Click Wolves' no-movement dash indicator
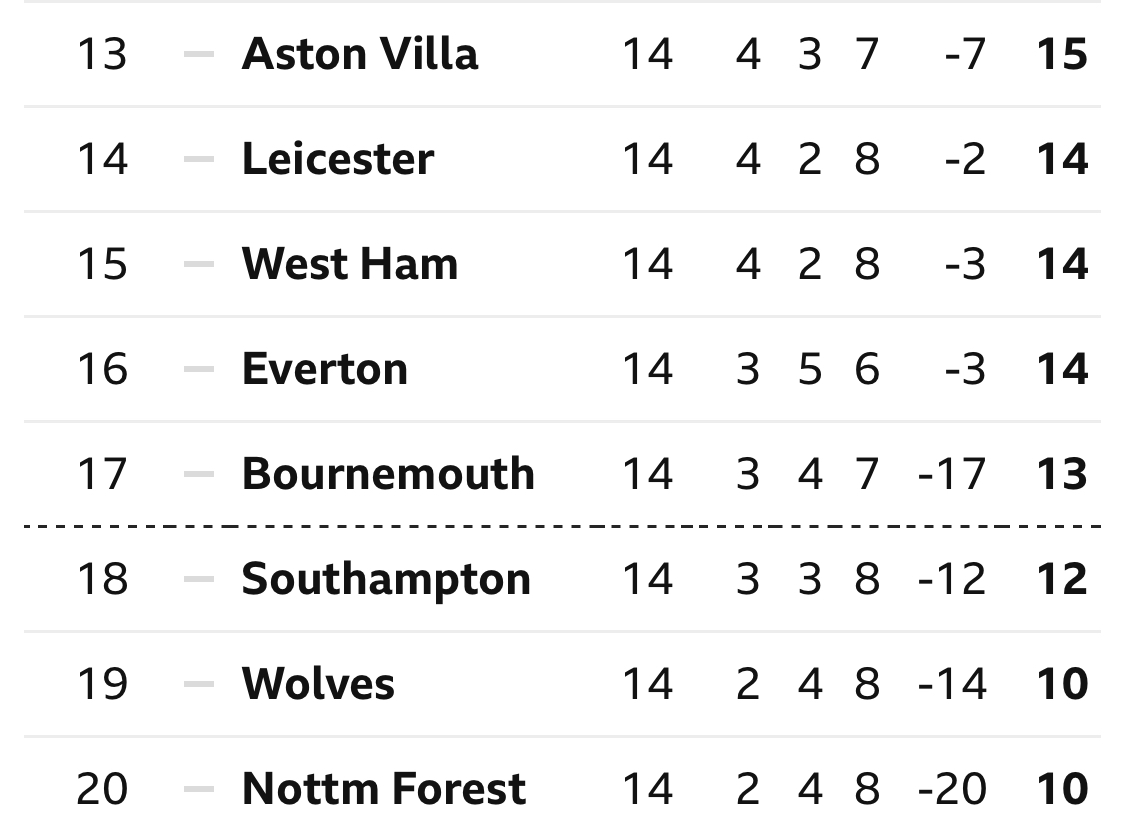The height and width of the screenshot is (818, 1125). tap(199, 684)
